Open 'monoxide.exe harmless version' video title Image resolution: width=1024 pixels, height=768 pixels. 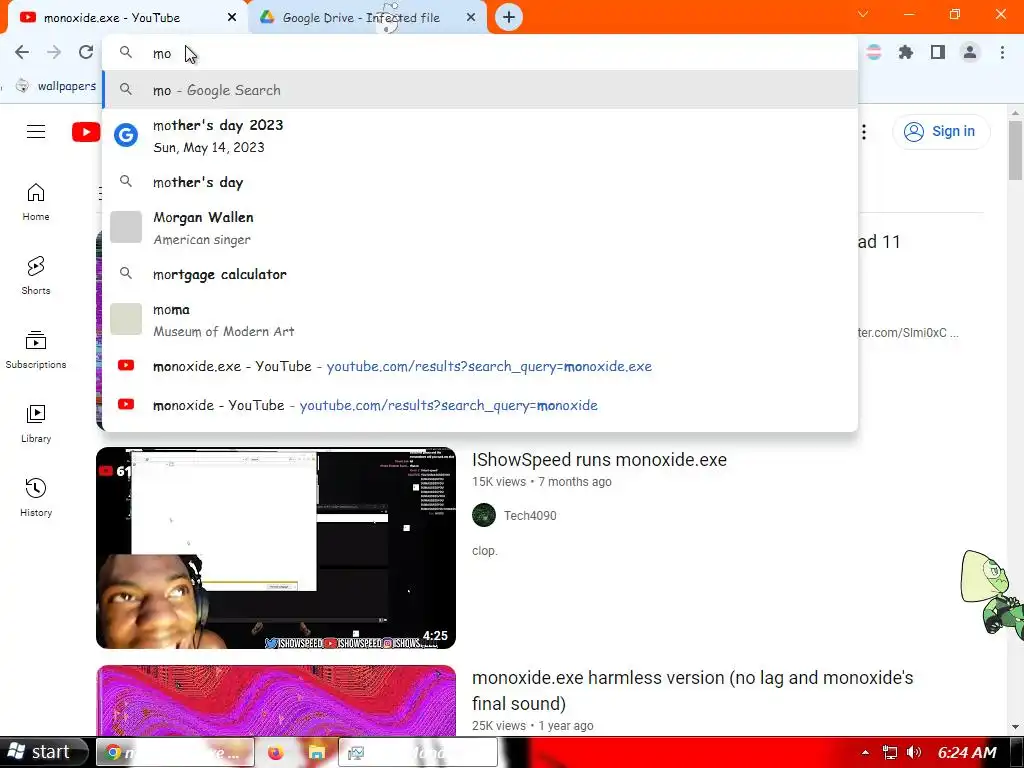pos(692,690)
